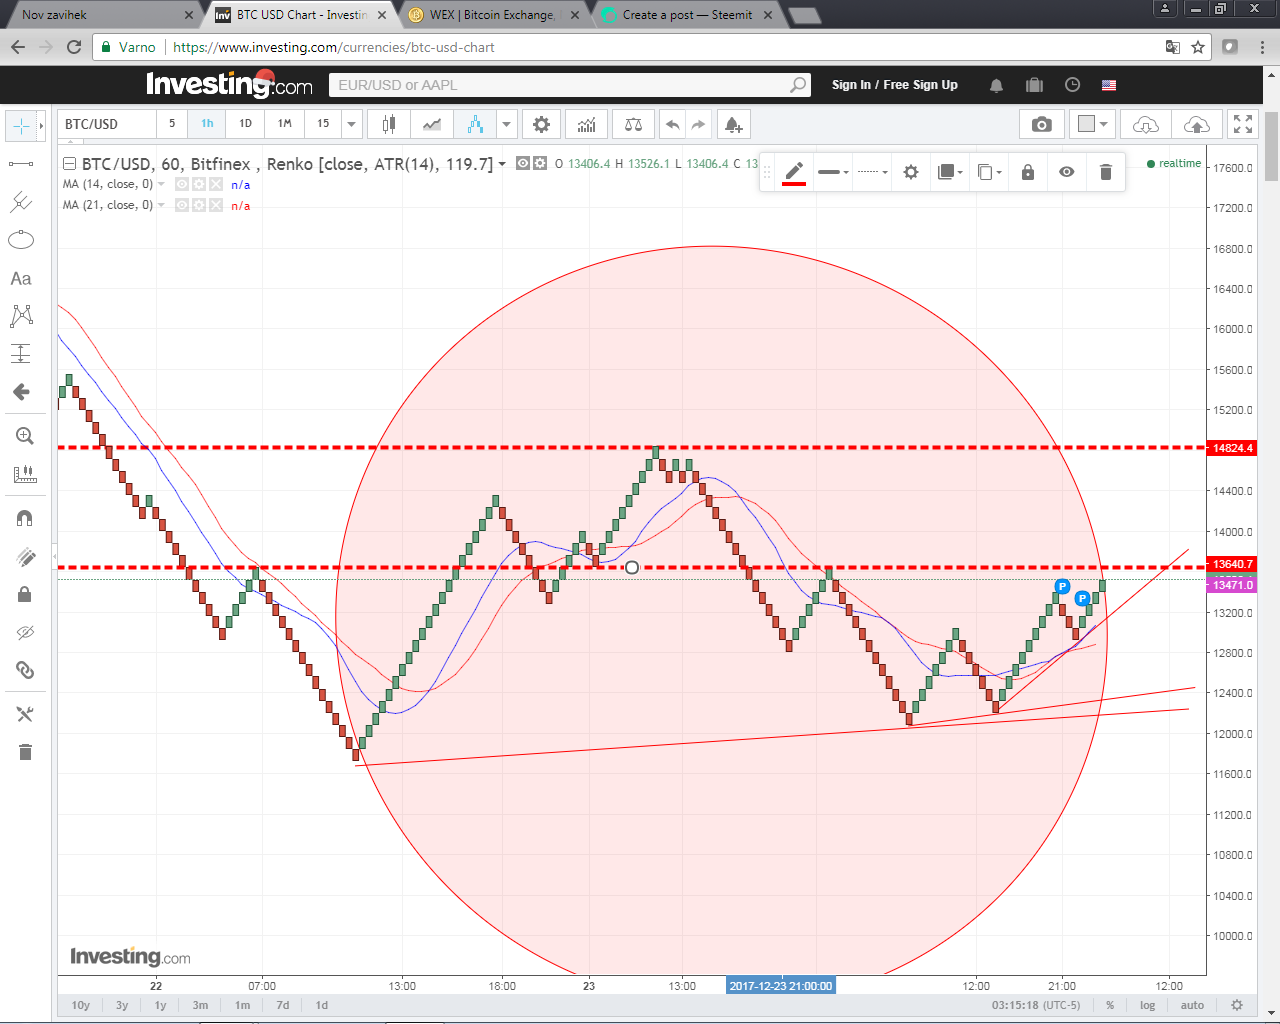Switch to line/area chart type
Image resolution: width=1280 pixels, height=1024 pixels.
pos(432,124)
